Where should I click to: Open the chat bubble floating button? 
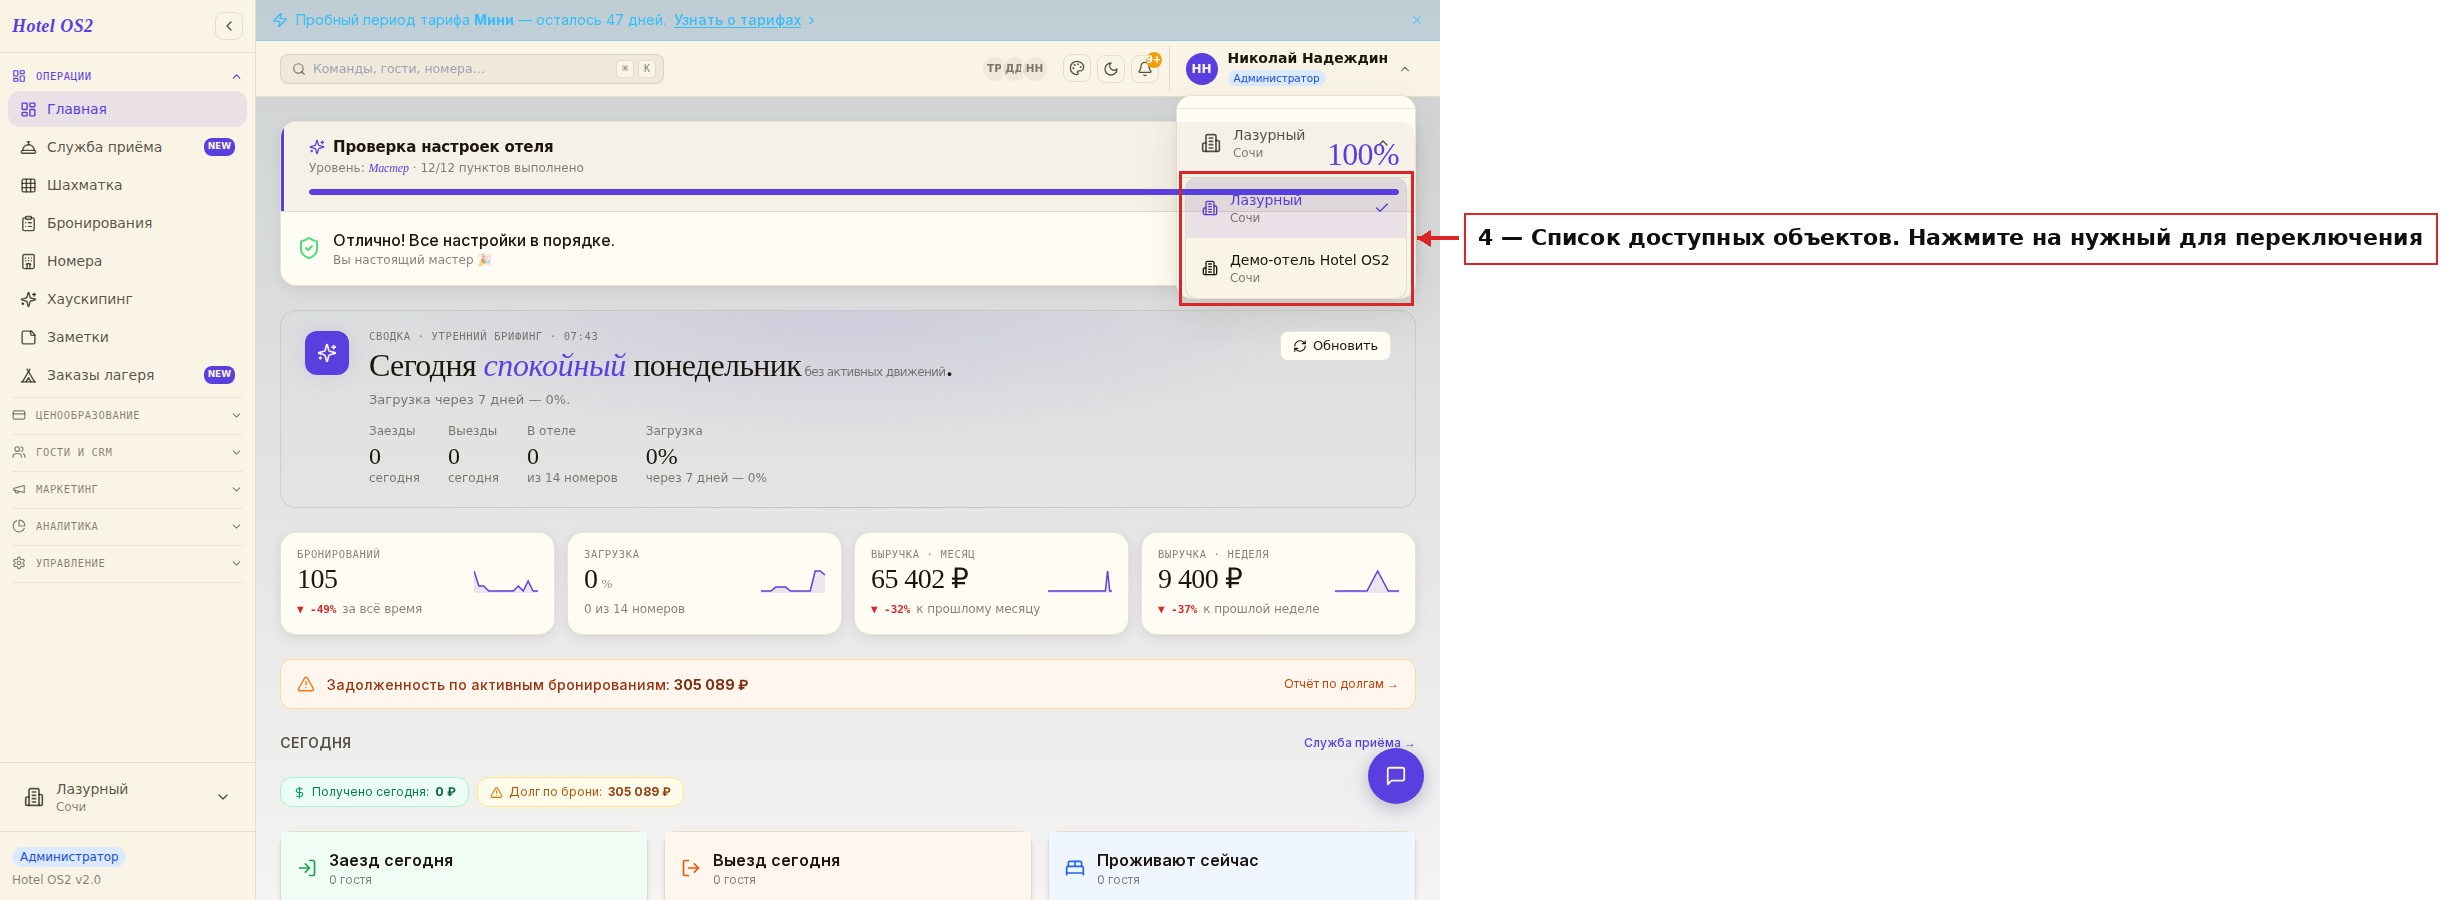tap(1395, 776)
